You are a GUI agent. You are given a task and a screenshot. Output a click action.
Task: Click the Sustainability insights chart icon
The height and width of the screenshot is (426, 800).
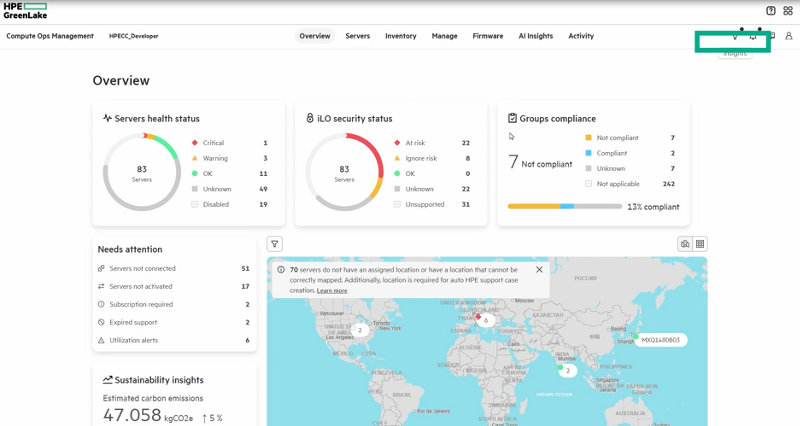[x=107, y=380]
